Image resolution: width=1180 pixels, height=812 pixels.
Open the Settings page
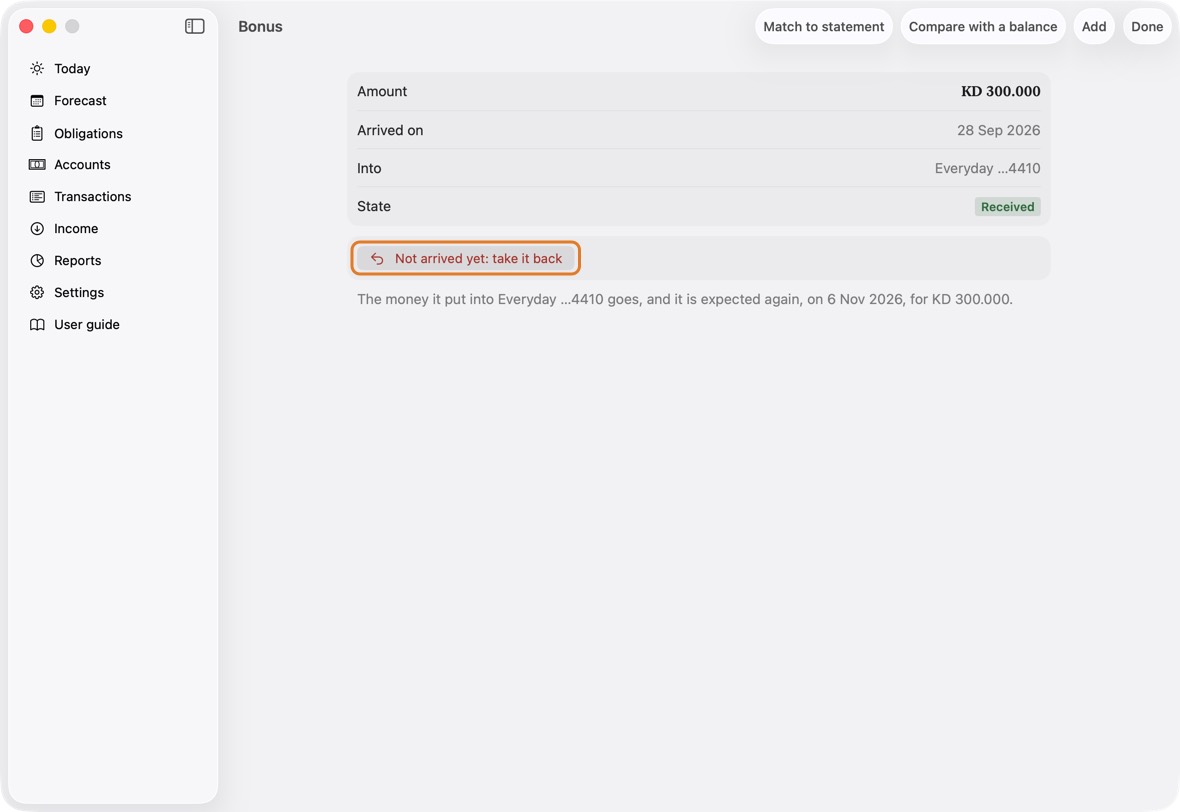coord(113,293)
